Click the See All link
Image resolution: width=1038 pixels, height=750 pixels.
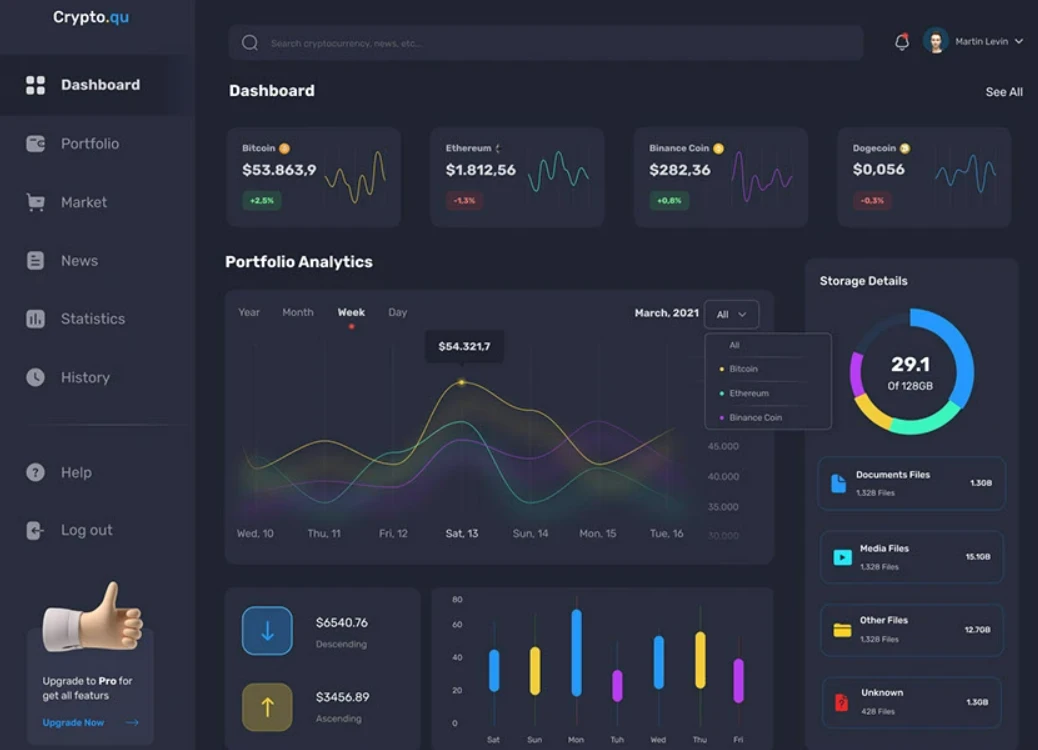[1004, 92]
